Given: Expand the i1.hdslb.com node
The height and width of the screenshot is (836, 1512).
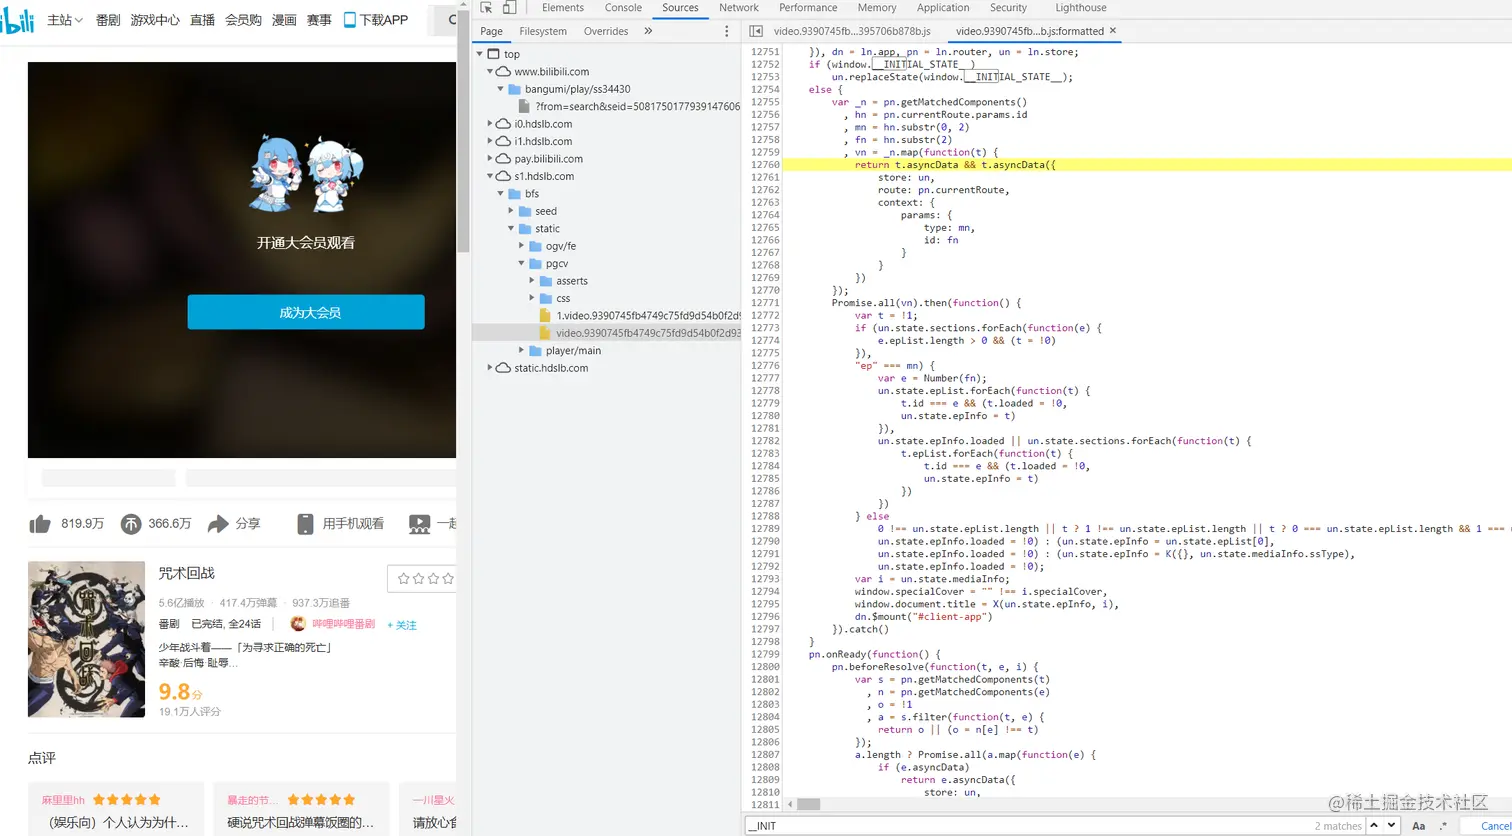Looking at the screenshot, I should click(x=490, y=141).
